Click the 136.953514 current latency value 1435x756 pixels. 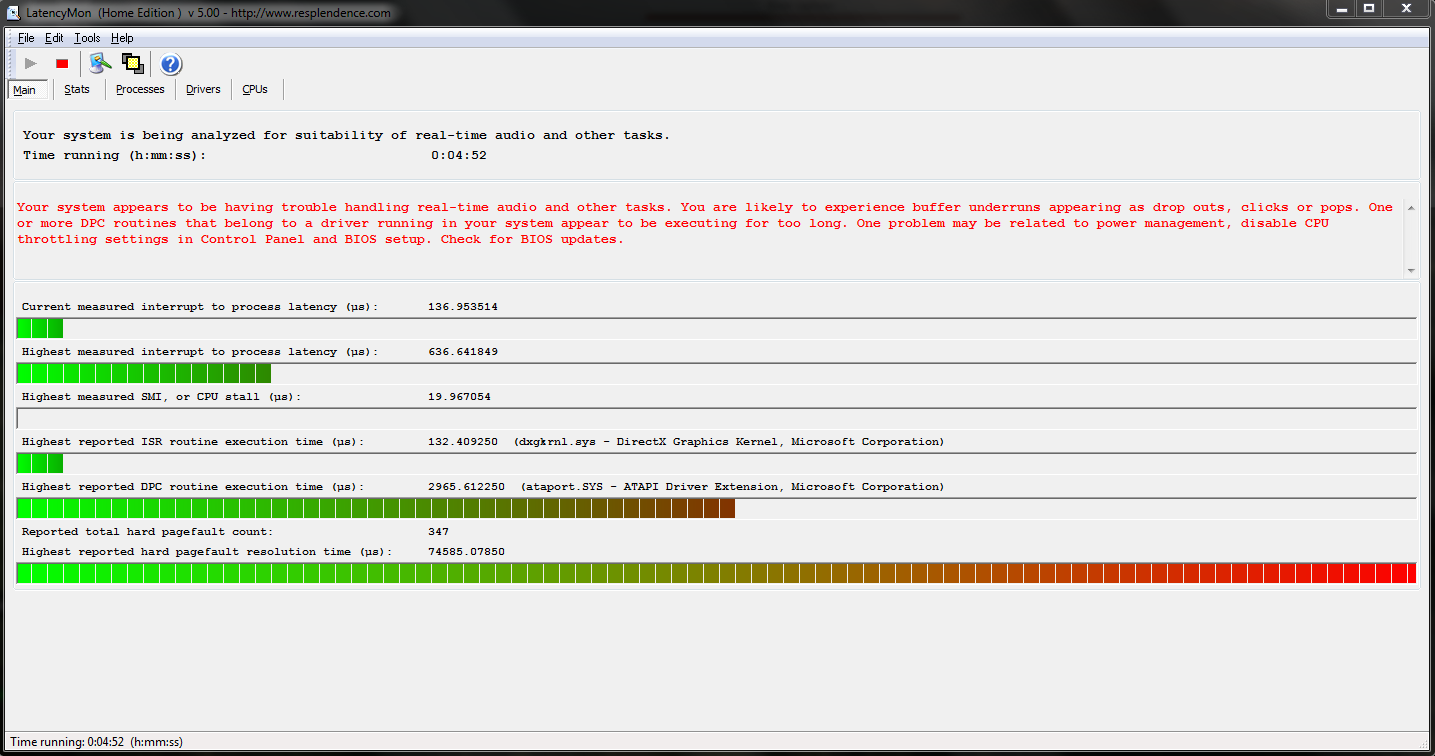(x=463, y=307)
